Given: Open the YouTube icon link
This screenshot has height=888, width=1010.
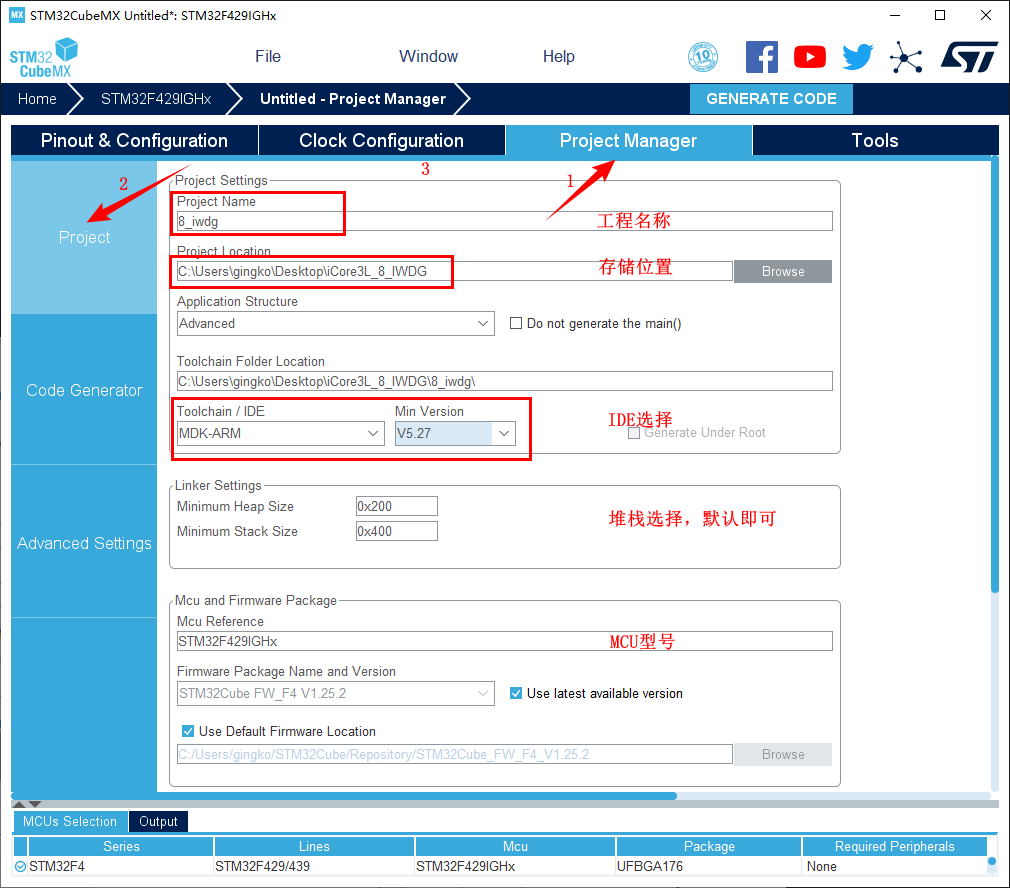Looking at the screenshot, I should tap(810, 57).
